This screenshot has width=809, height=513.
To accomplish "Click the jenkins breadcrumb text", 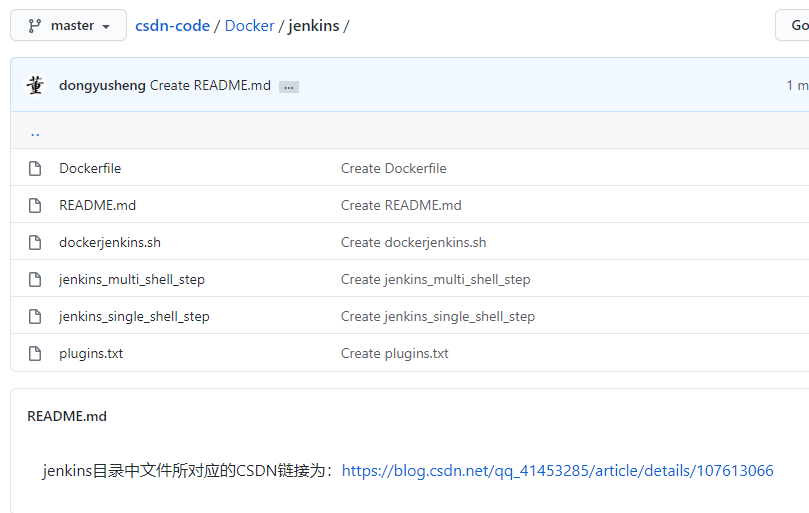I will point(314,26).
